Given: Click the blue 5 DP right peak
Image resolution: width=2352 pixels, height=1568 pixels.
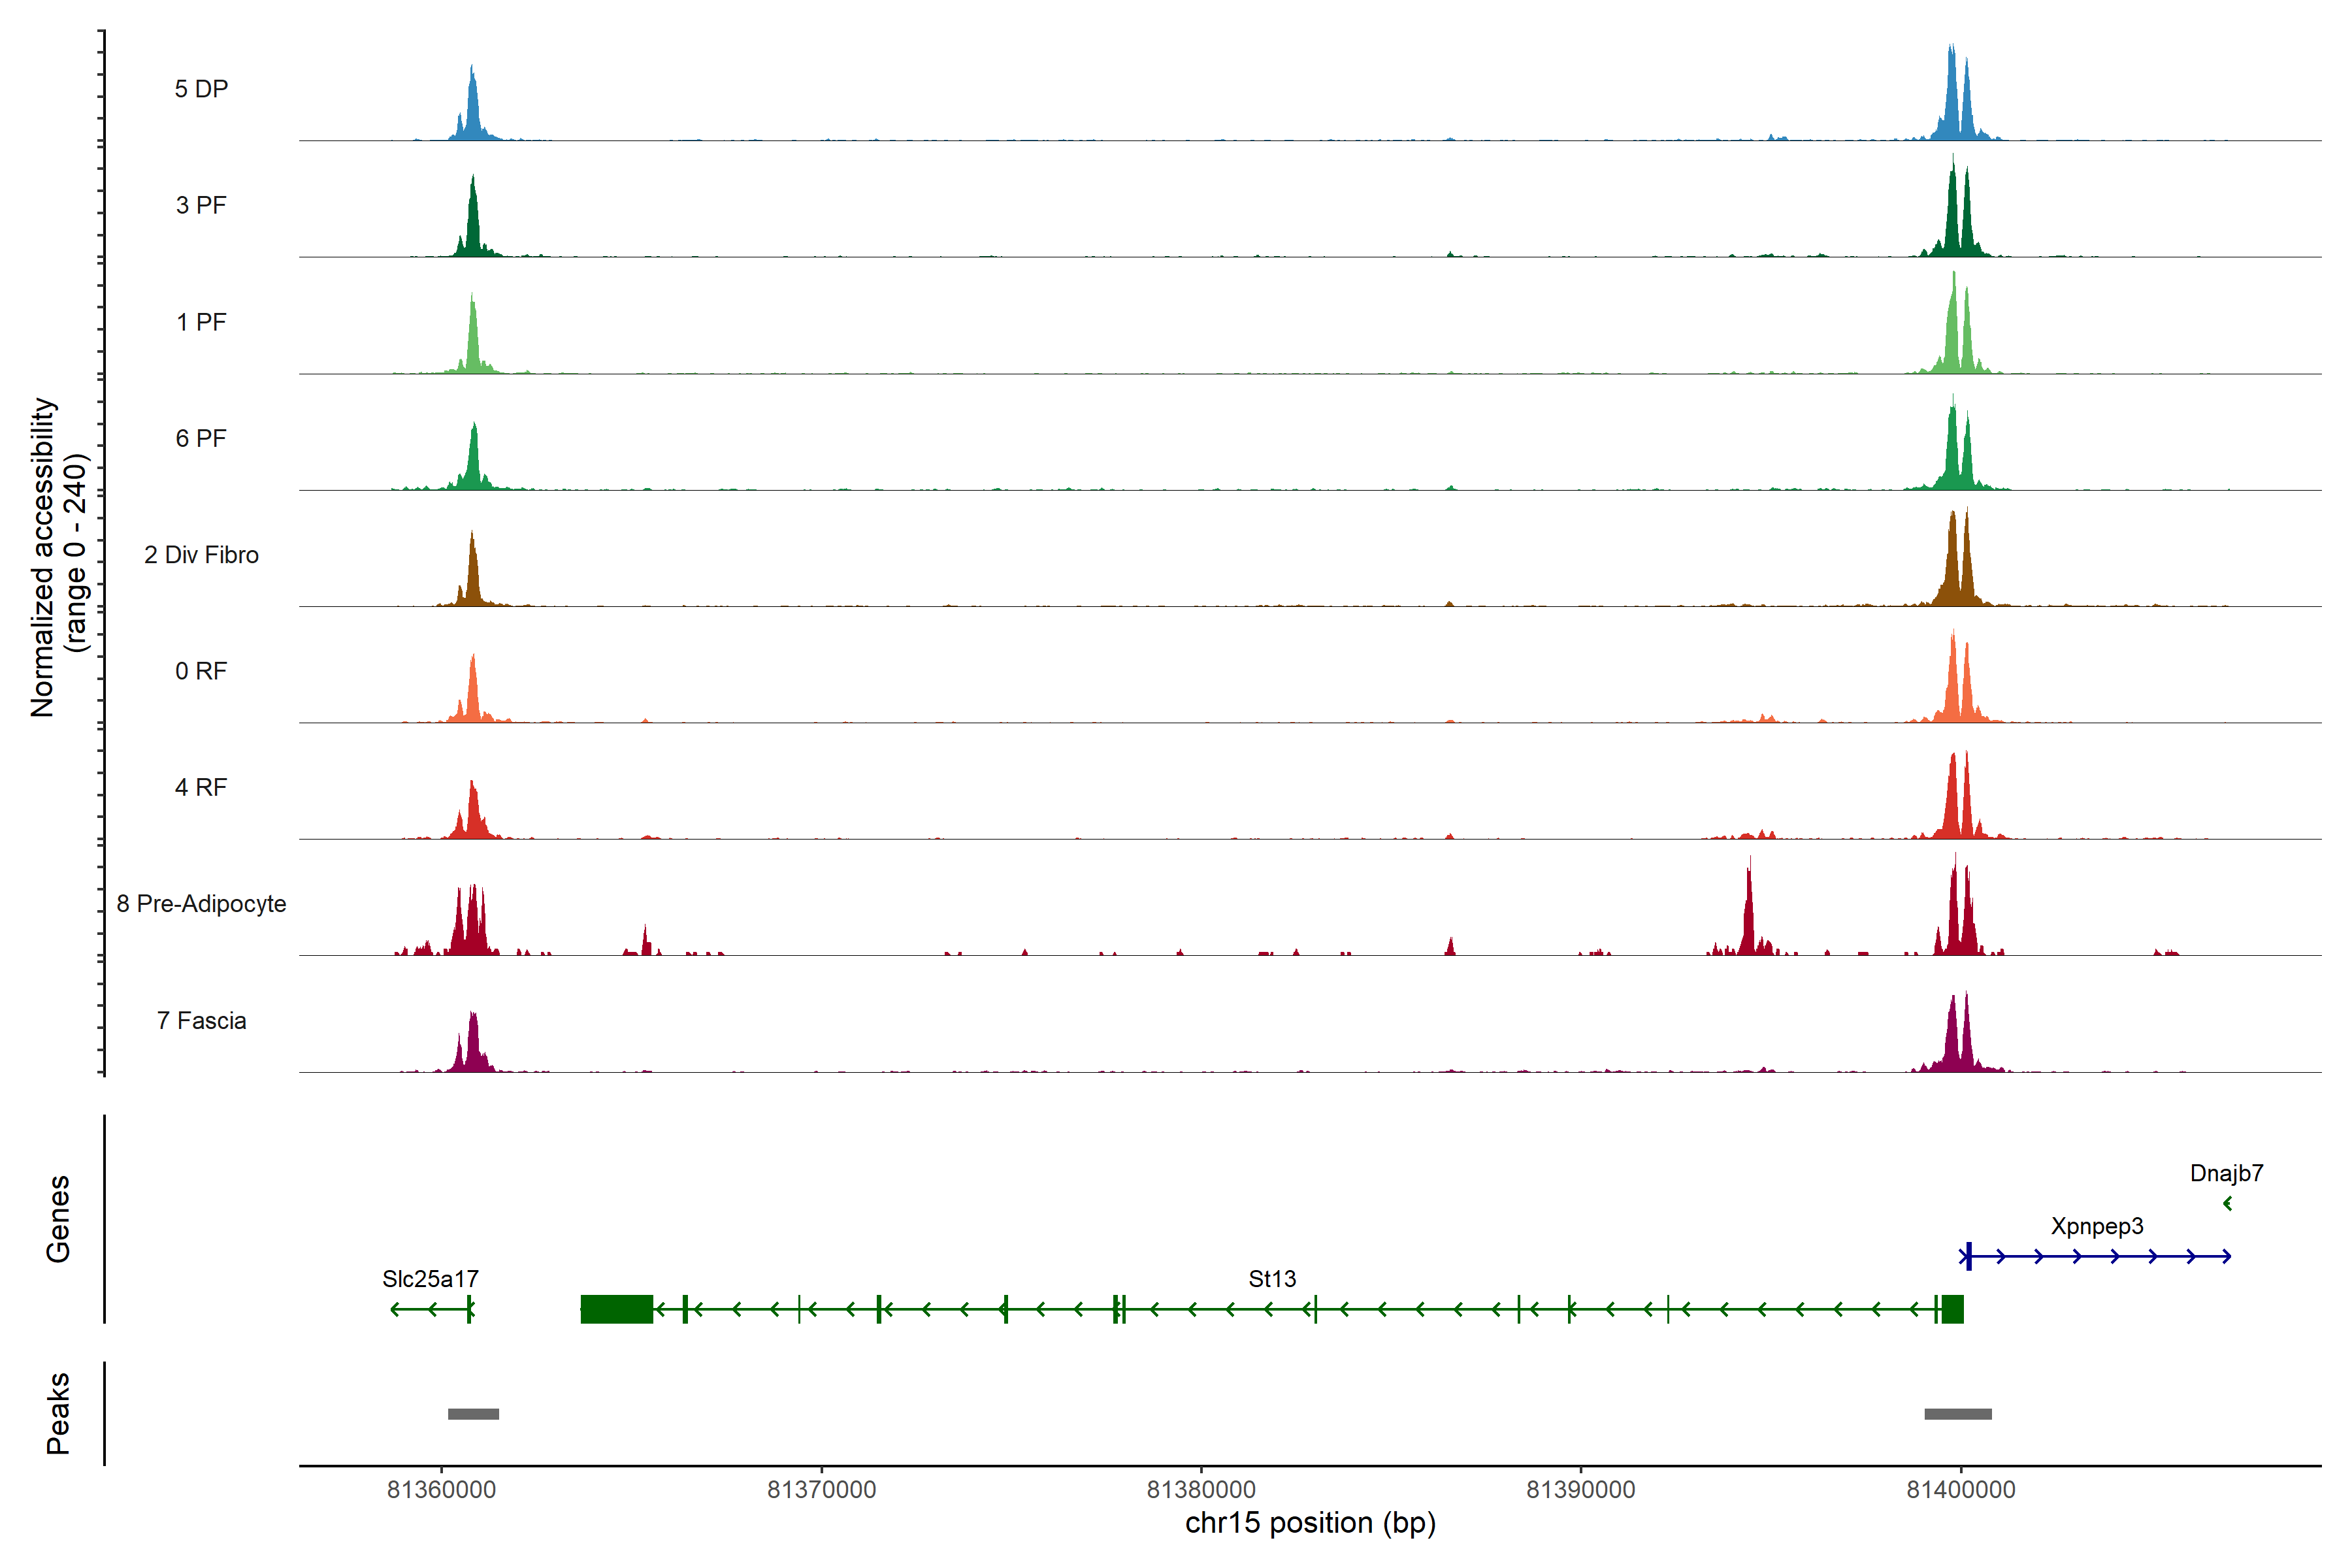Looking at the screenshot, I should click(x=1952, y=100).
